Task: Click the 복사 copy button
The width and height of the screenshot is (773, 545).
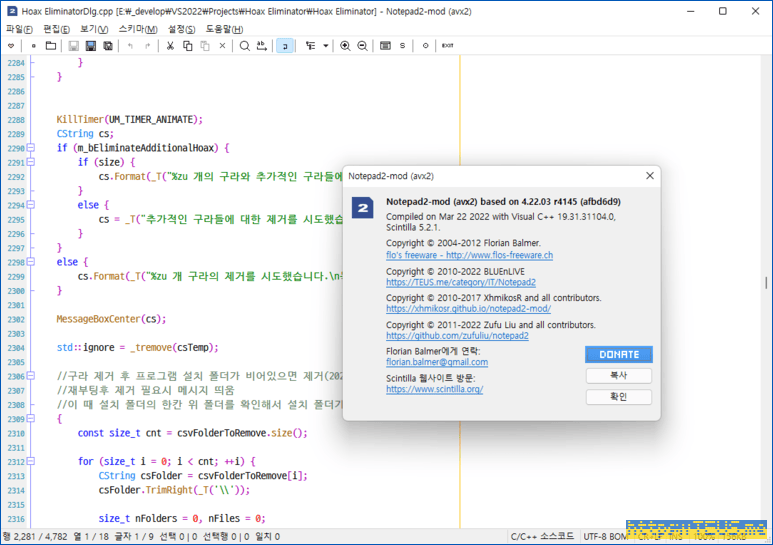Action: 619,375
